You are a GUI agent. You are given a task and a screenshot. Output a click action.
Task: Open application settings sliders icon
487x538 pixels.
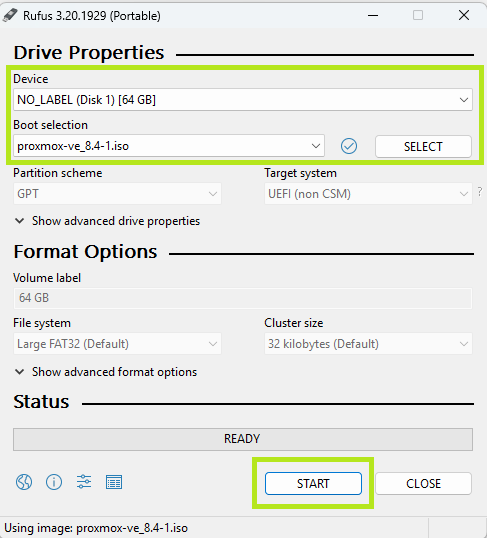coord(84,481)
